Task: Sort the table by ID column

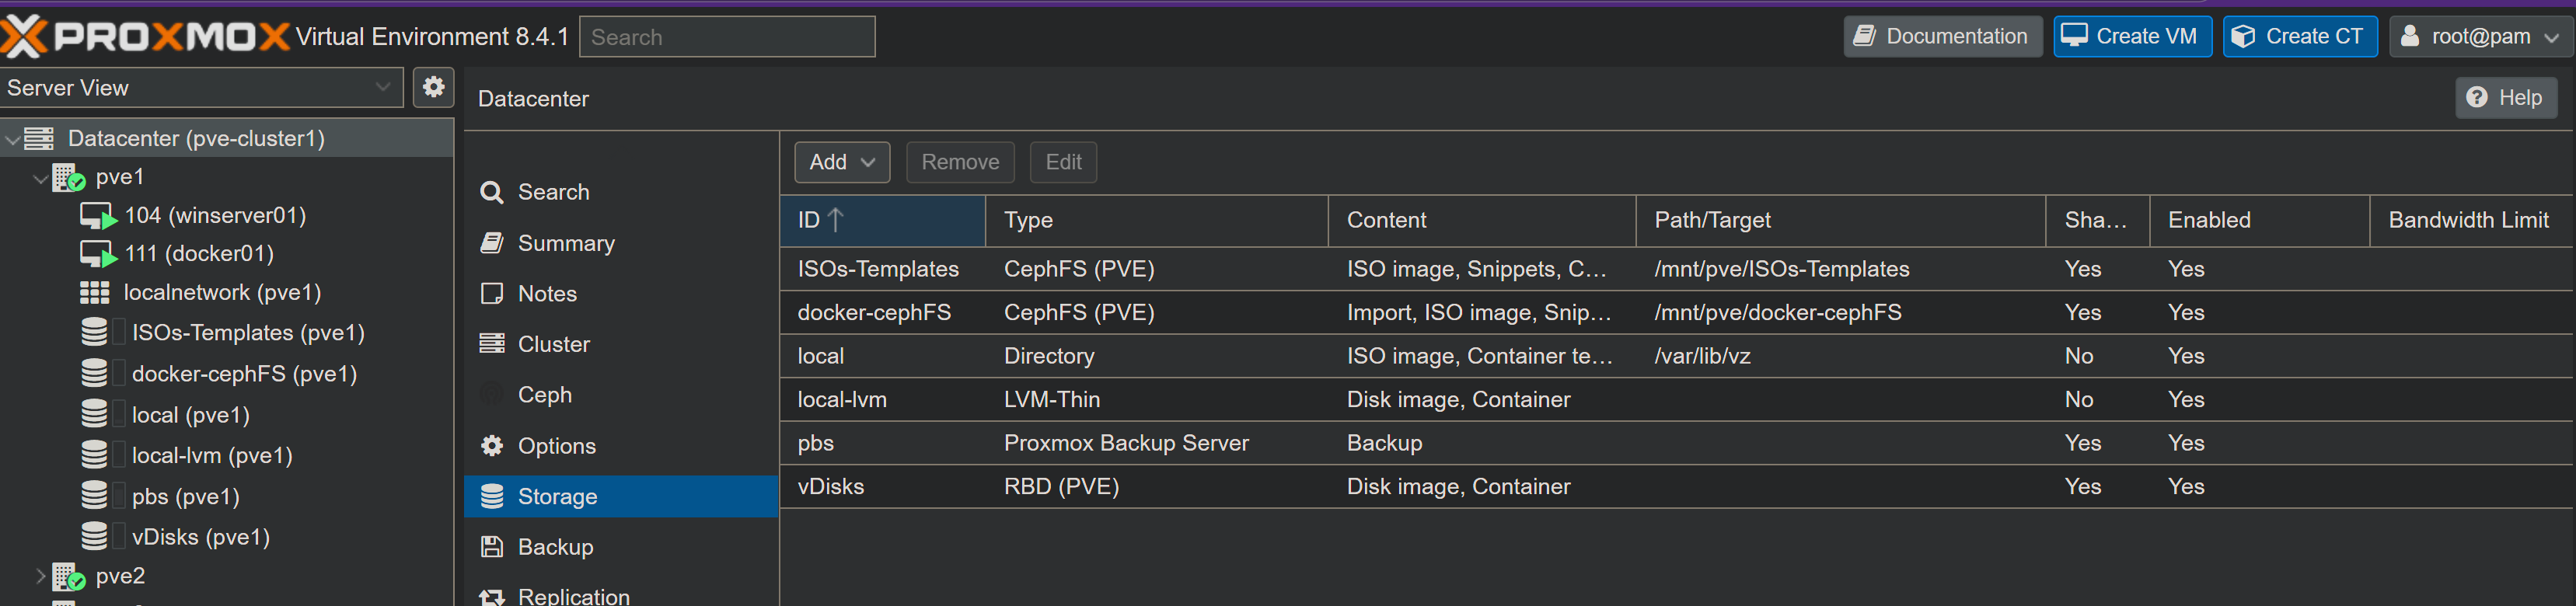Action: (883, 220)
